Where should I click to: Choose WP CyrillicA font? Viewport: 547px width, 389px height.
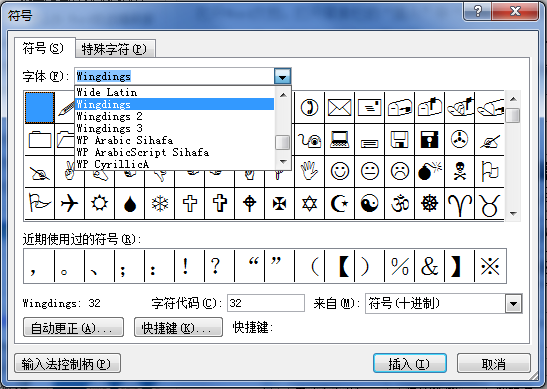click(x=175, y=164)
